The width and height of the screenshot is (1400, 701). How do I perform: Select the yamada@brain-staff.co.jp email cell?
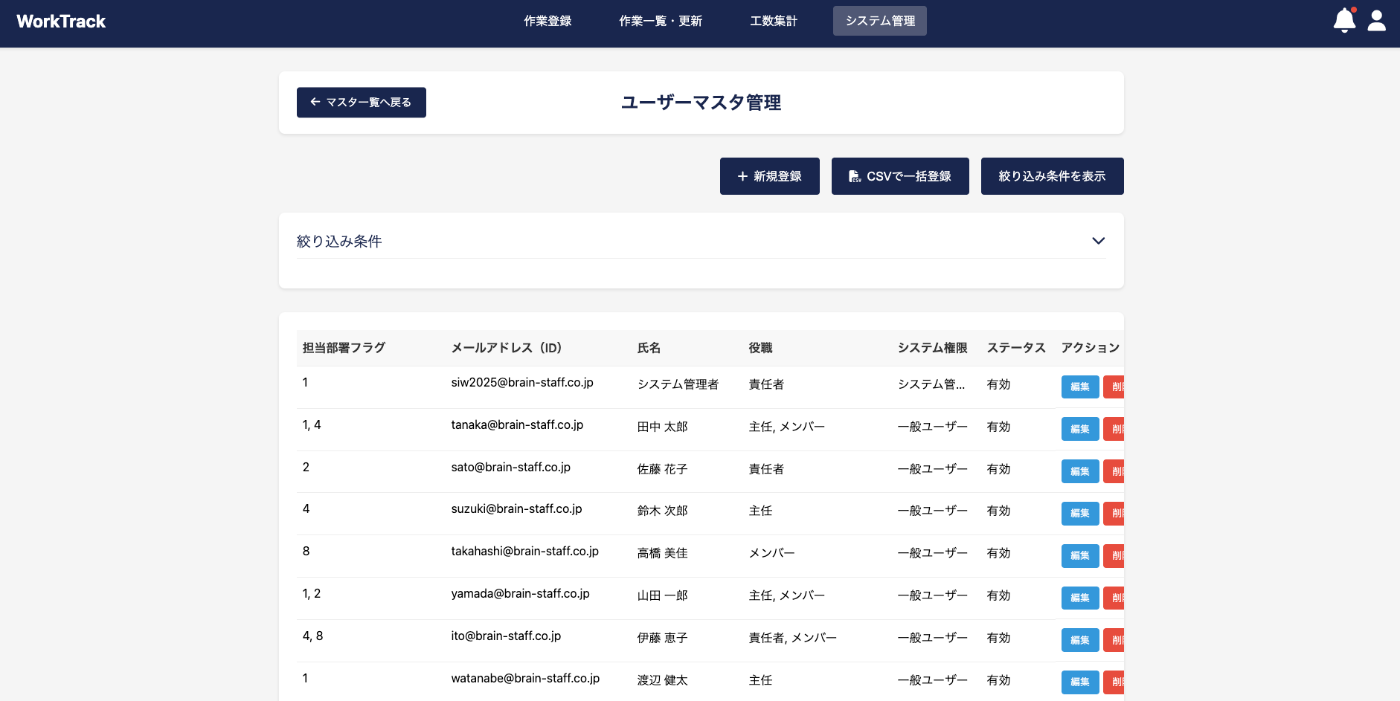(520, 594)
